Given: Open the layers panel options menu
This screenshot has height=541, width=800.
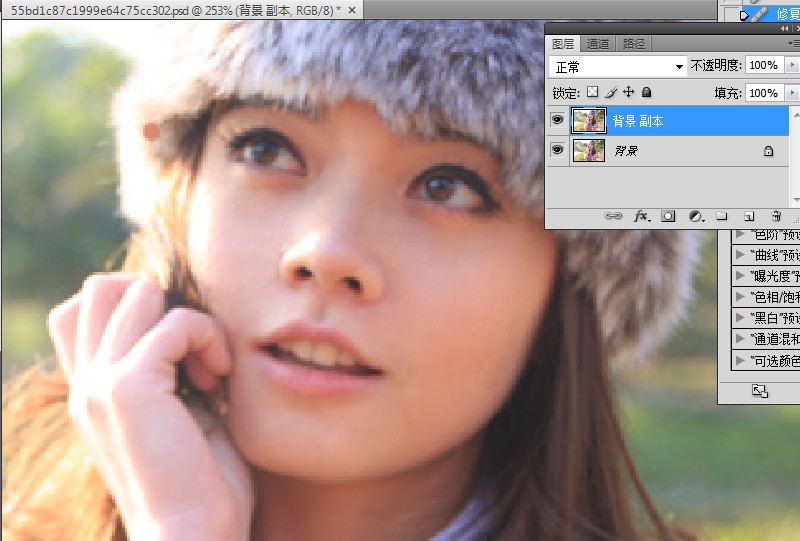Looking at the screenshot, I should tap(794, 44).
